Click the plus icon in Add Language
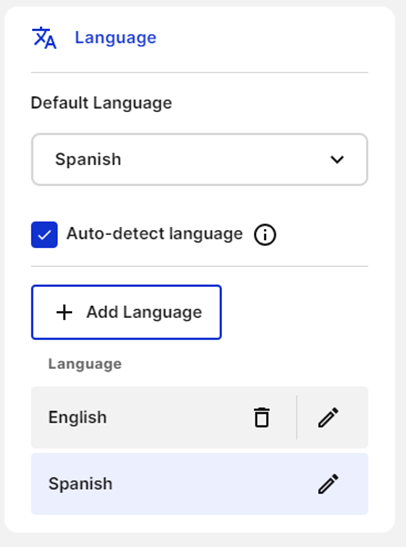 [64, 312]
